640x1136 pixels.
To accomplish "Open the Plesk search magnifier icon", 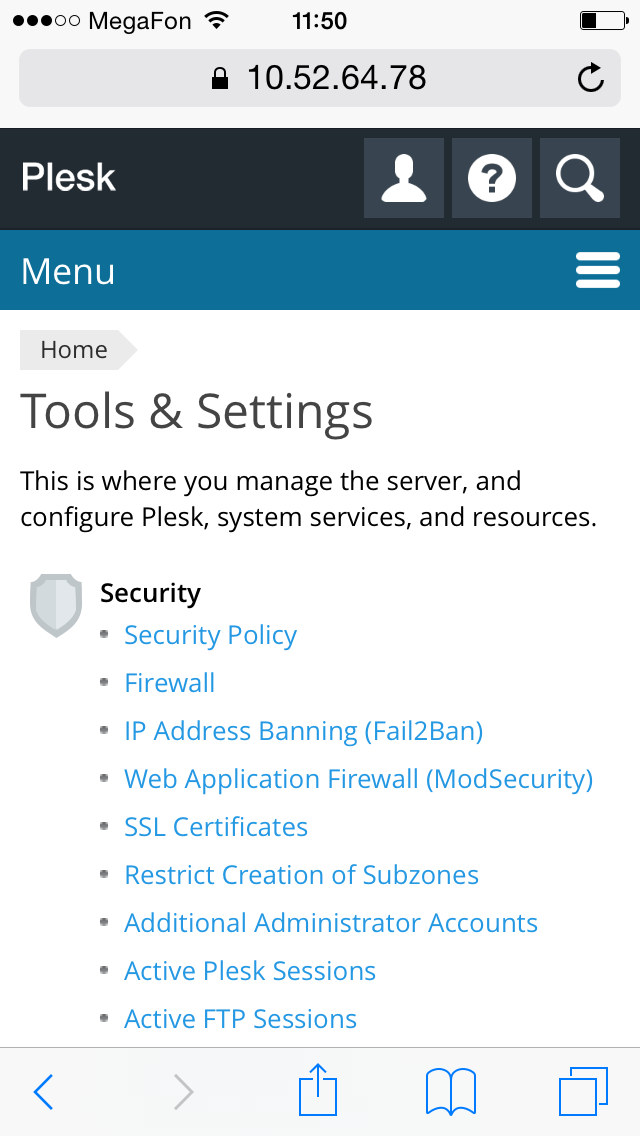I will (580, 178).
